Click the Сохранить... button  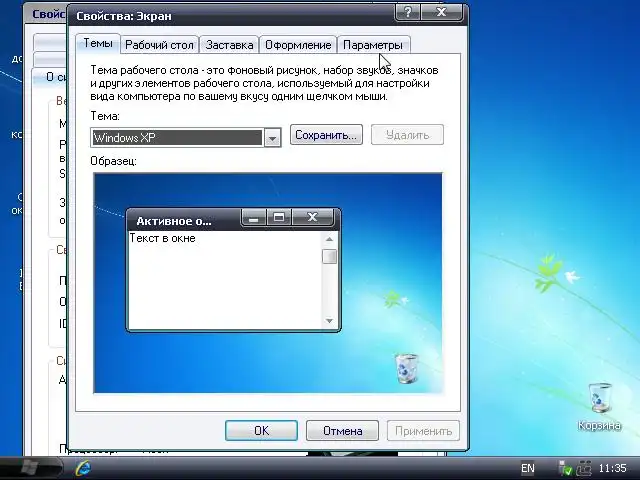[326, 135]
